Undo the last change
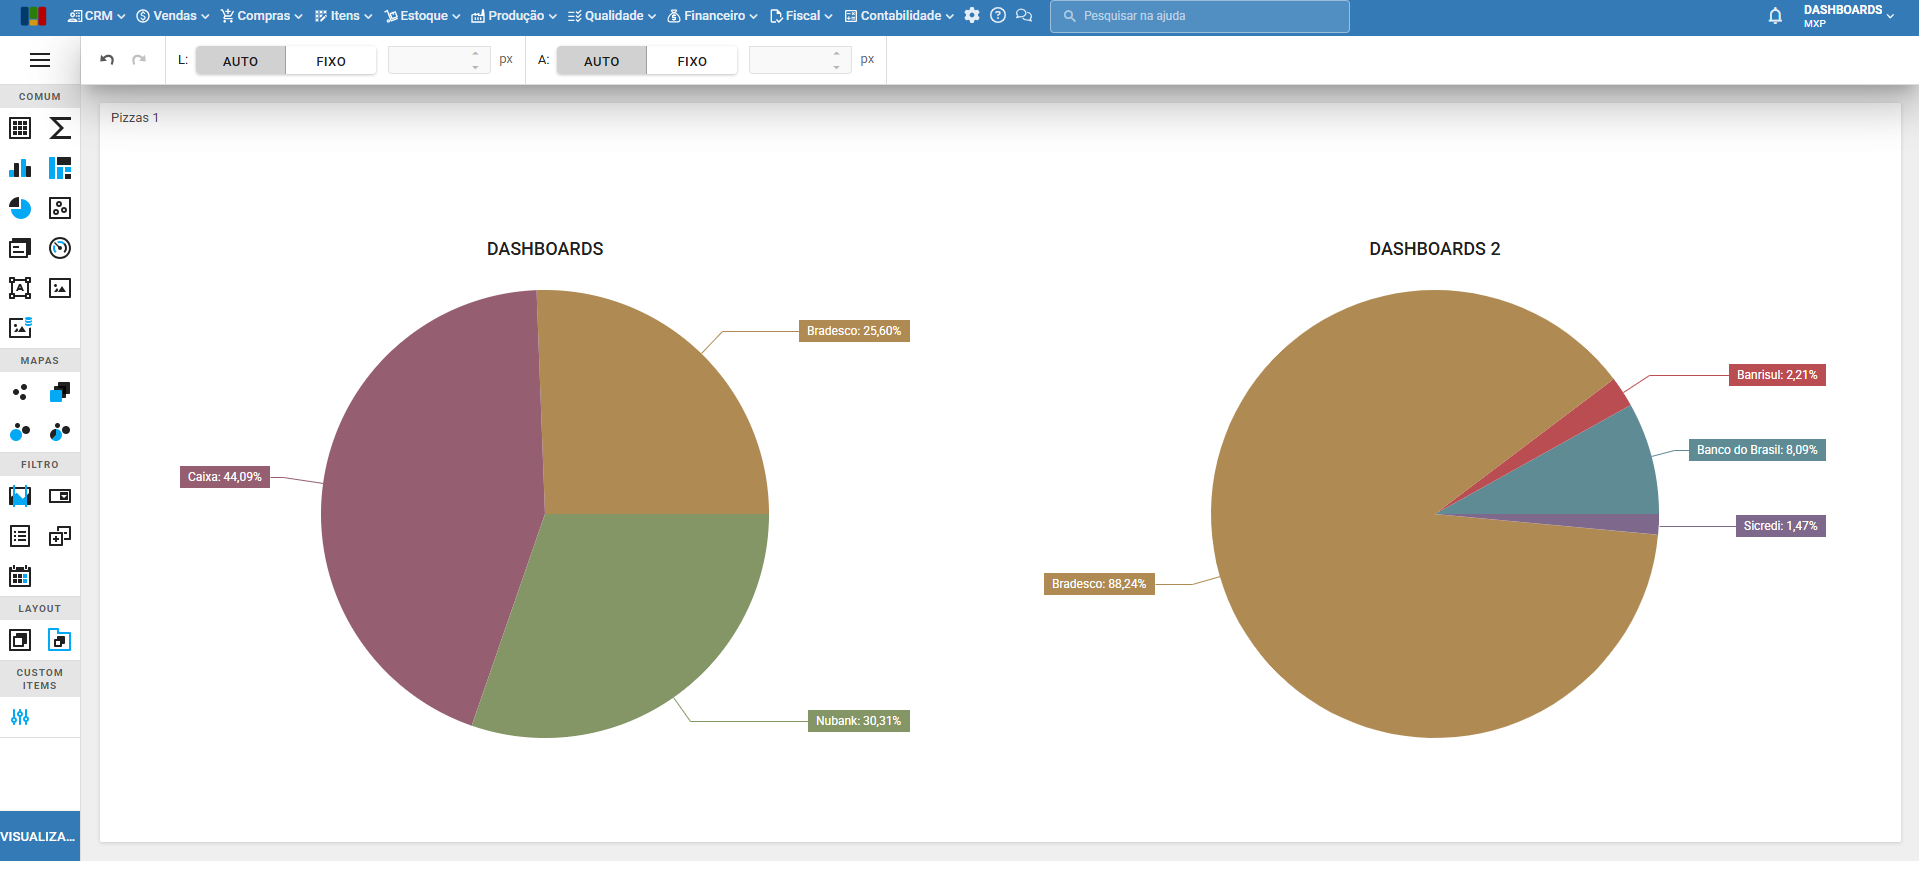The height and width of the screenshot is (893, 1919). pos(107,60)
